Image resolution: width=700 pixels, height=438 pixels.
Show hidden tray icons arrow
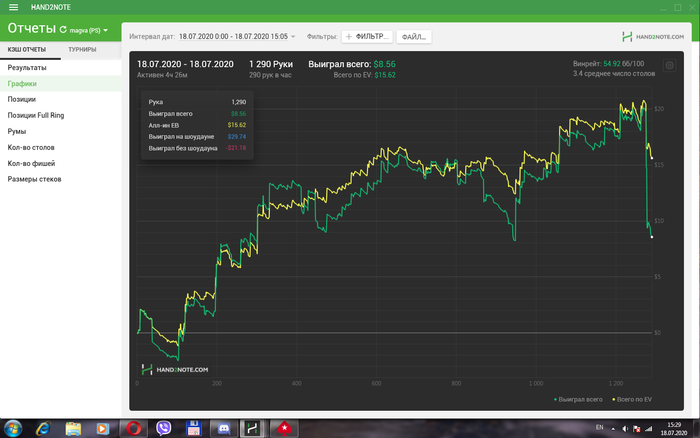613,429
